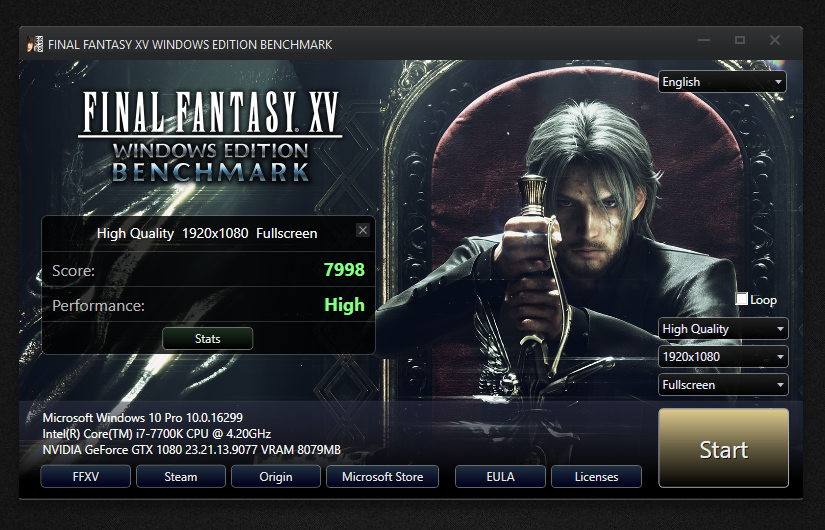Start the benchmark run
The width and height of the screenshot is (825, 530).
pos(723,448)
